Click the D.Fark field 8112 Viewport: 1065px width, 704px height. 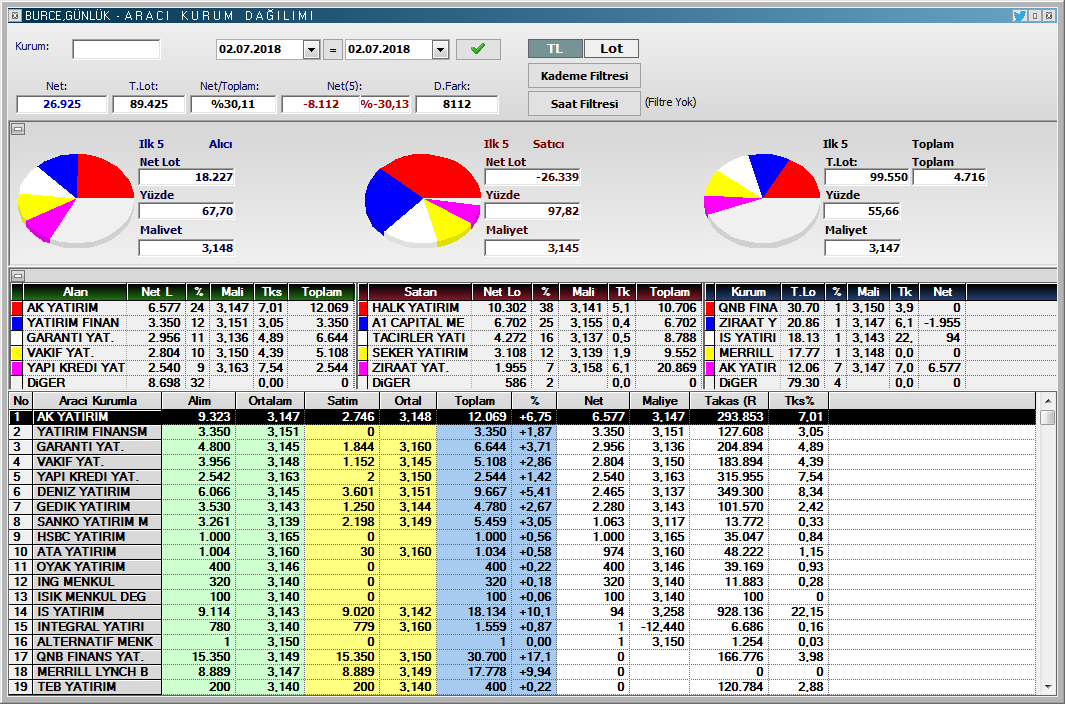point(456,104)
